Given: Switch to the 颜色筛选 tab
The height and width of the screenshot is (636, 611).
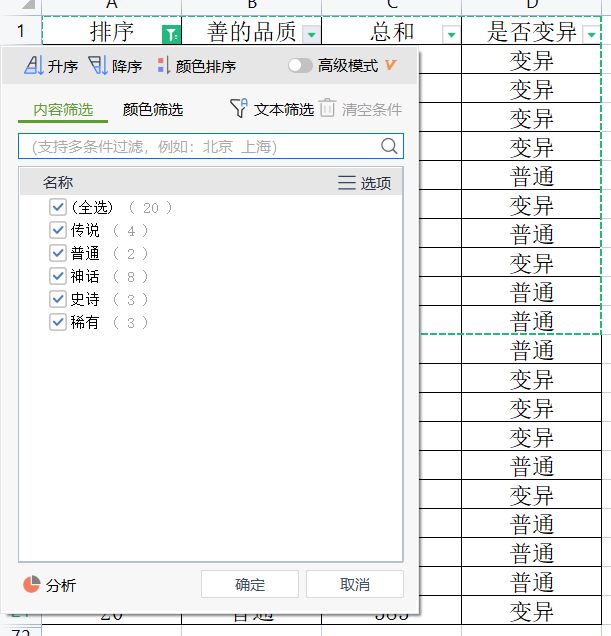Looking at the screenshot, I should (153, 110).
